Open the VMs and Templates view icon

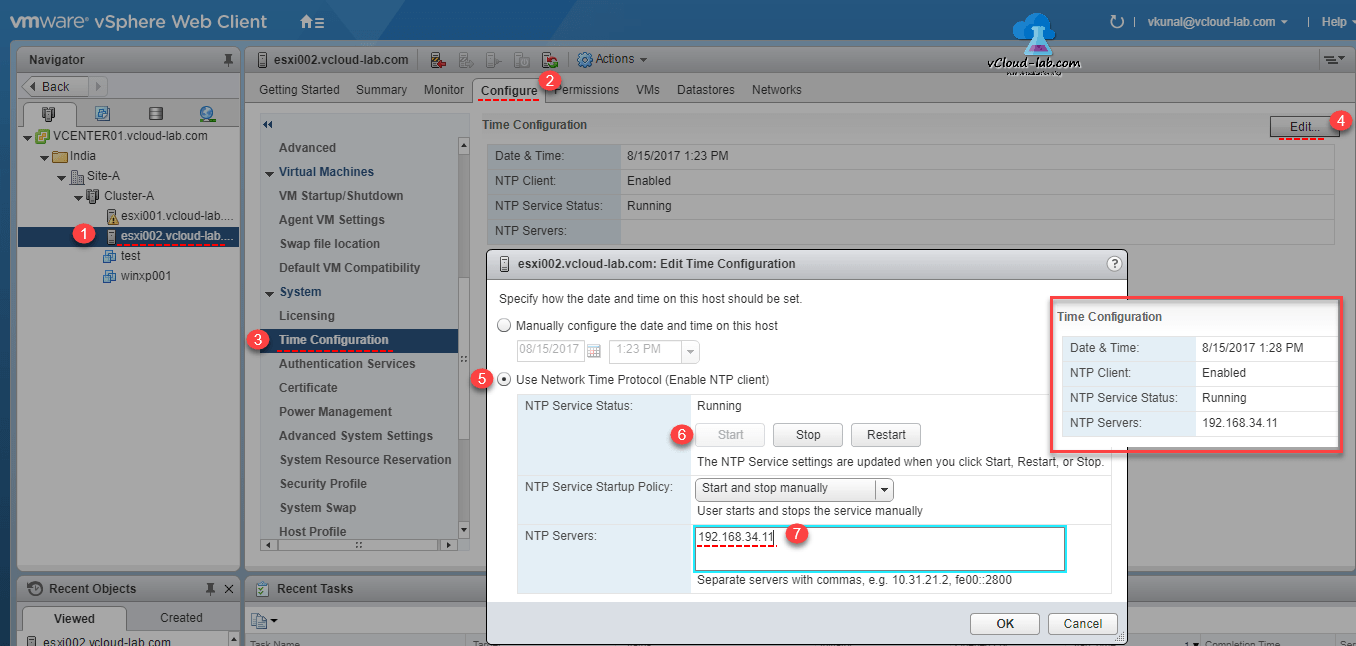(x=102, y=112)
